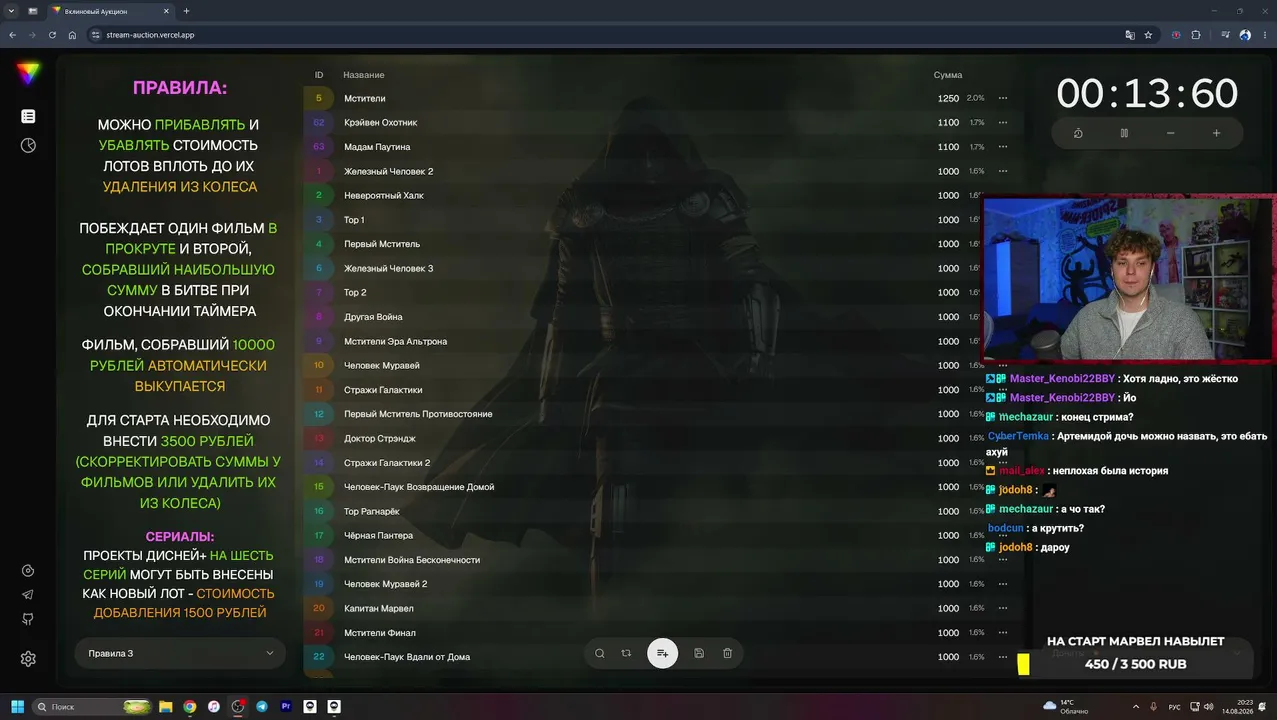Pause the auction timer
Screen dimensions: 1277x720
[x=1124, y=133]
